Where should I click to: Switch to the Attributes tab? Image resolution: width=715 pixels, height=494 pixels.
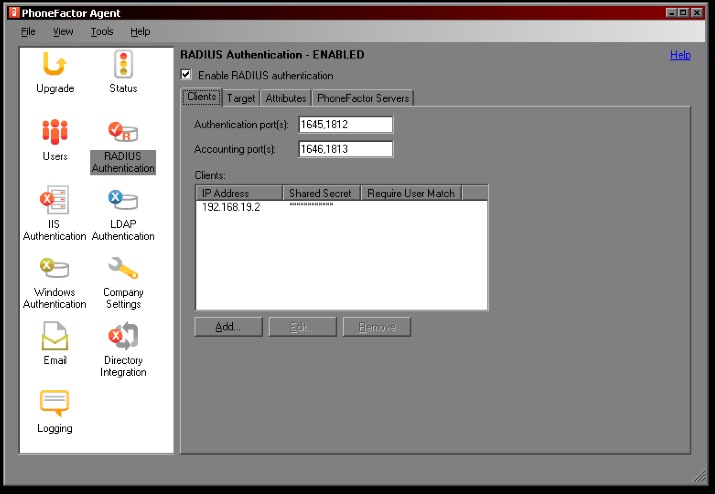click(x=286, y=98)
